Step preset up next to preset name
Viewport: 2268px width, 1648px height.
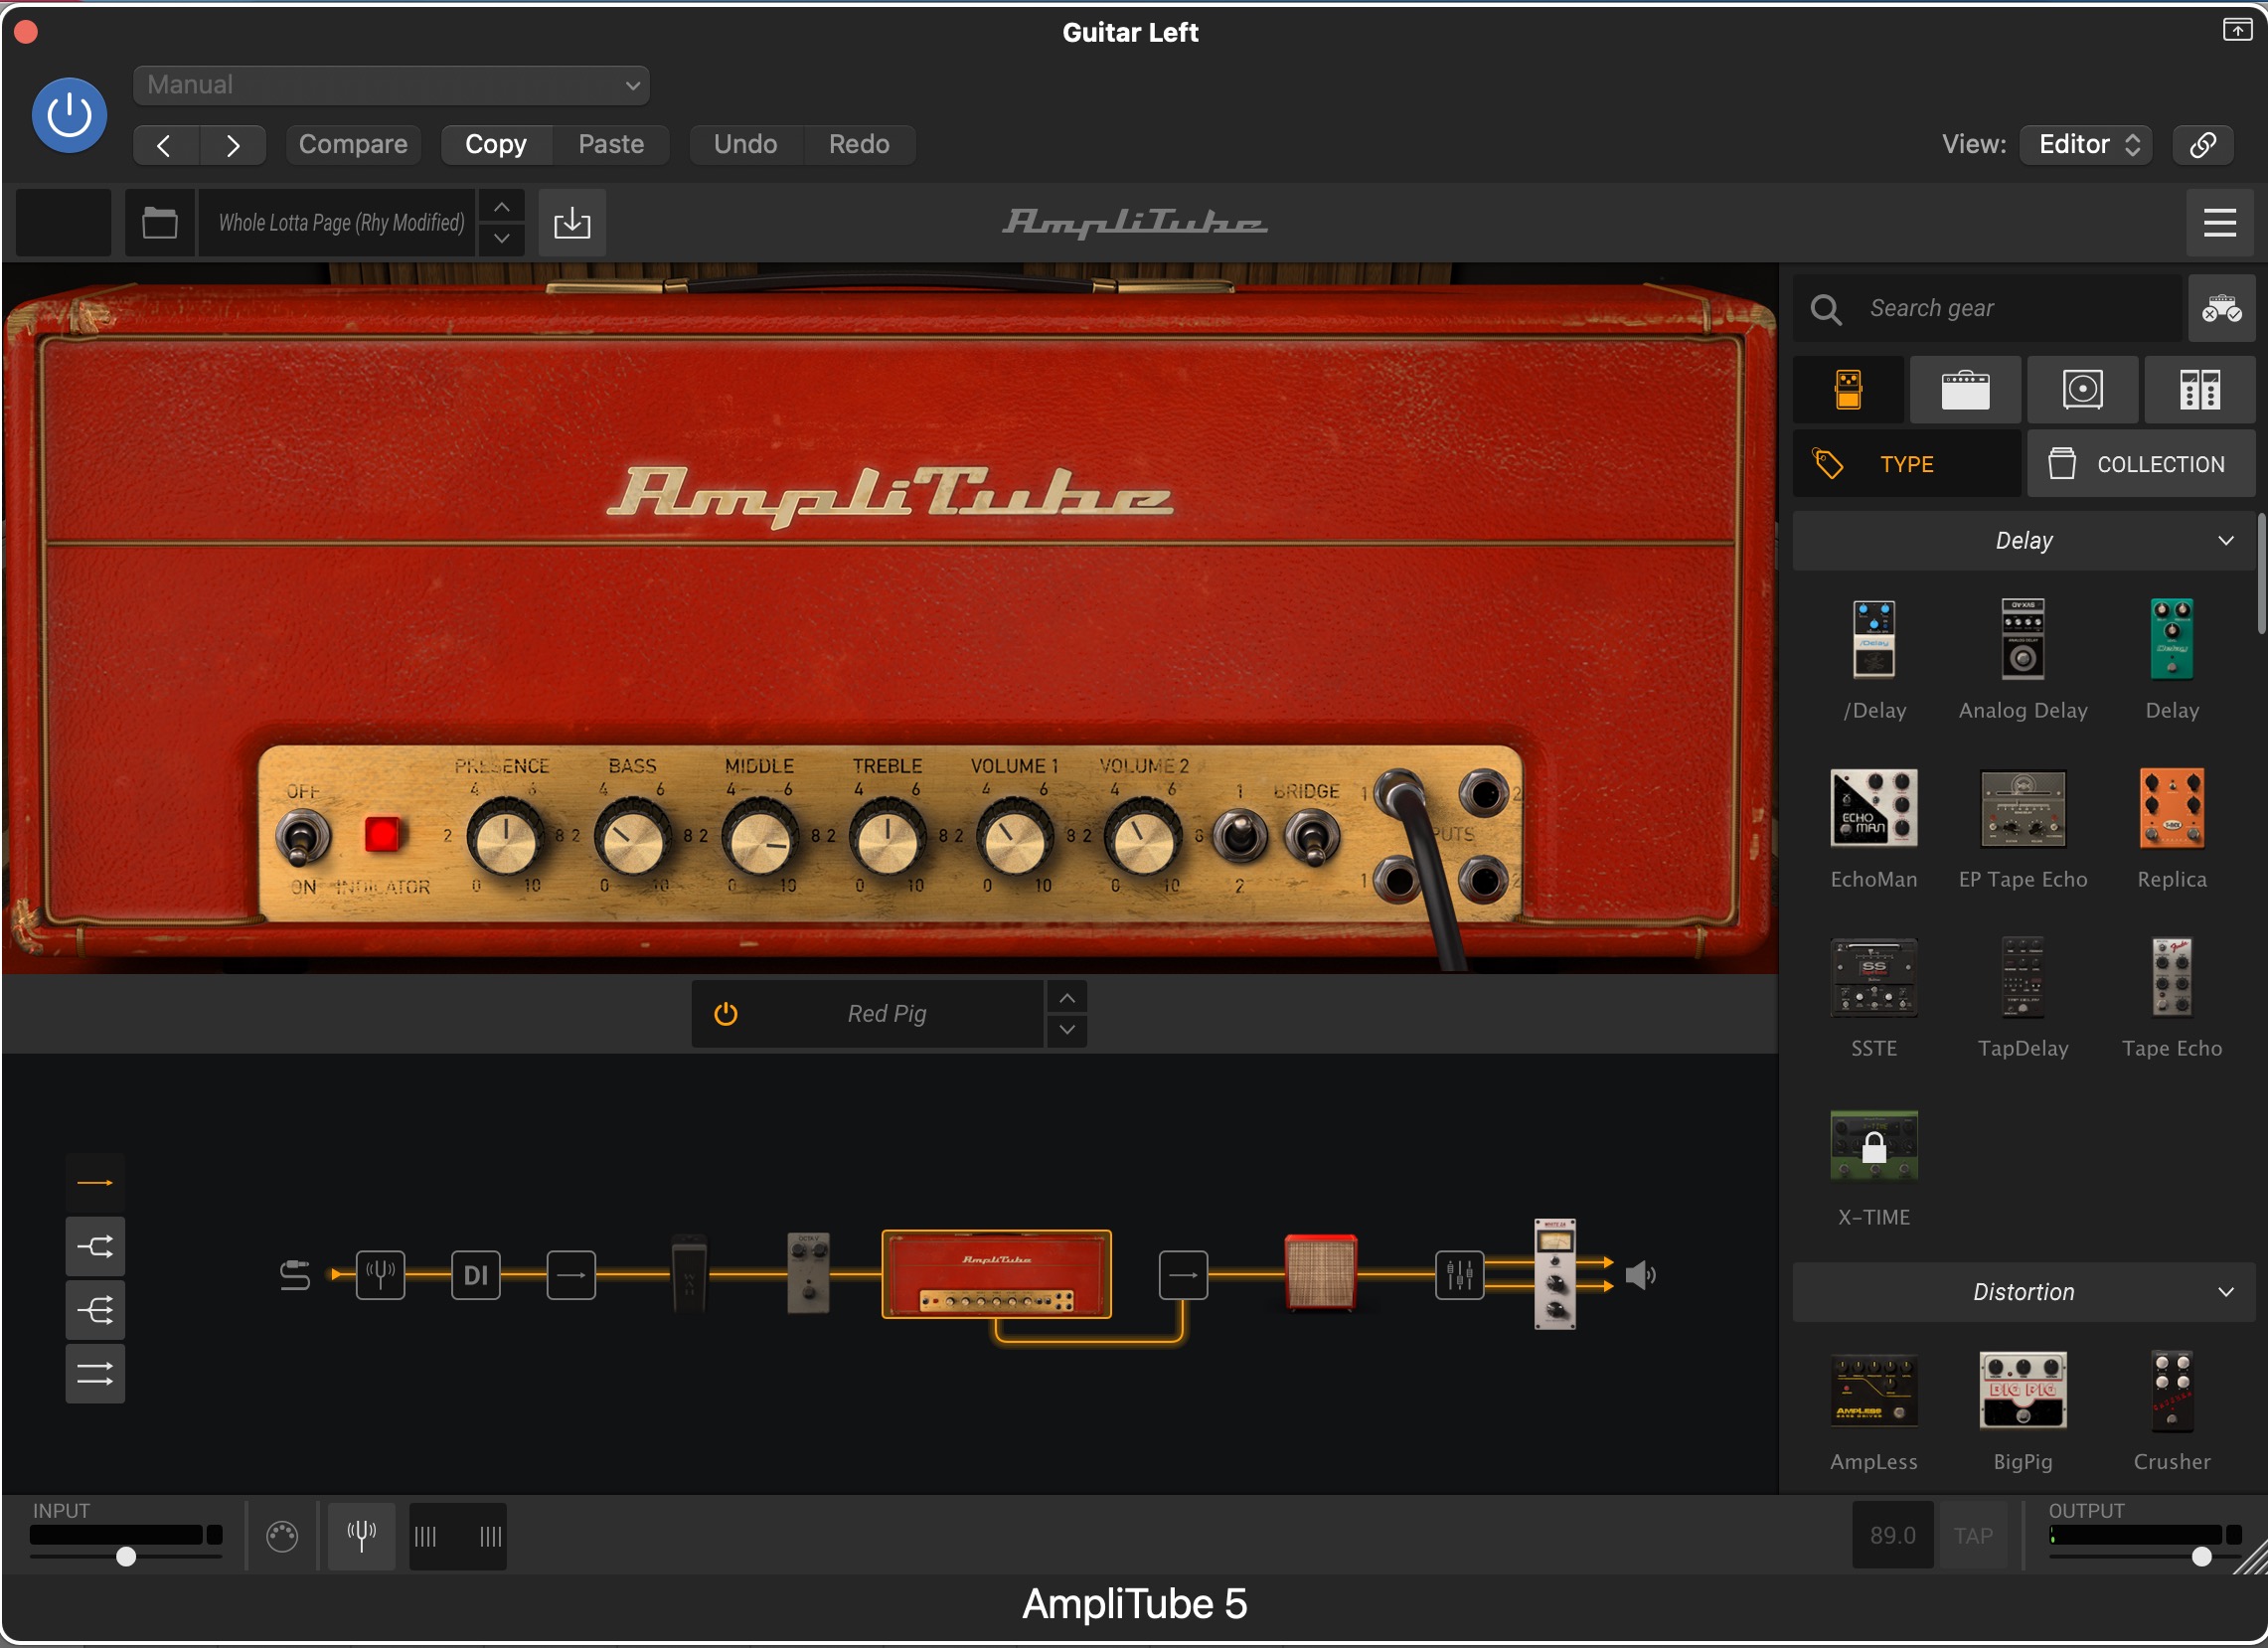[x=502, y=207]
